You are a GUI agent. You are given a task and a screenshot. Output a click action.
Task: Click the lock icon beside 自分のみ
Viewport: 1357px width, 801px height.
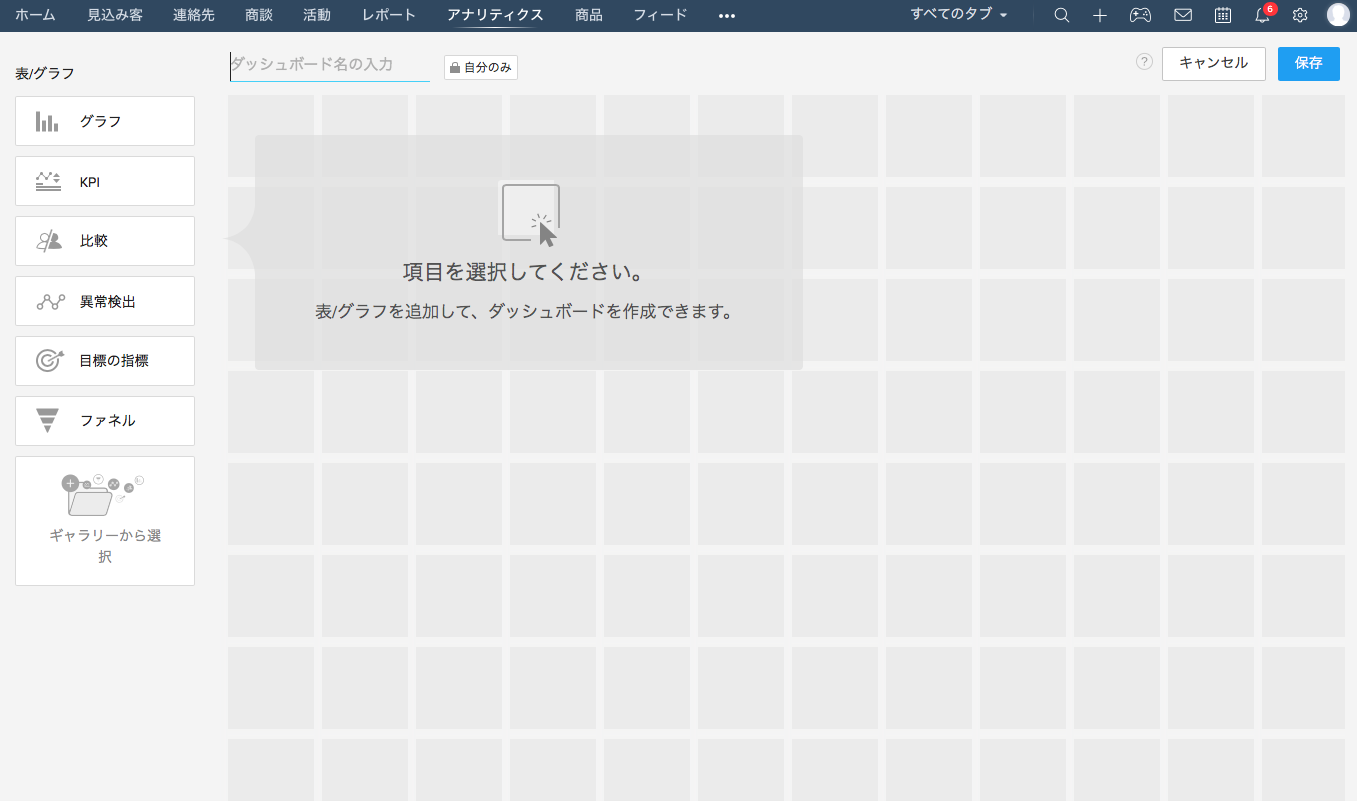[x=455, y=68]
